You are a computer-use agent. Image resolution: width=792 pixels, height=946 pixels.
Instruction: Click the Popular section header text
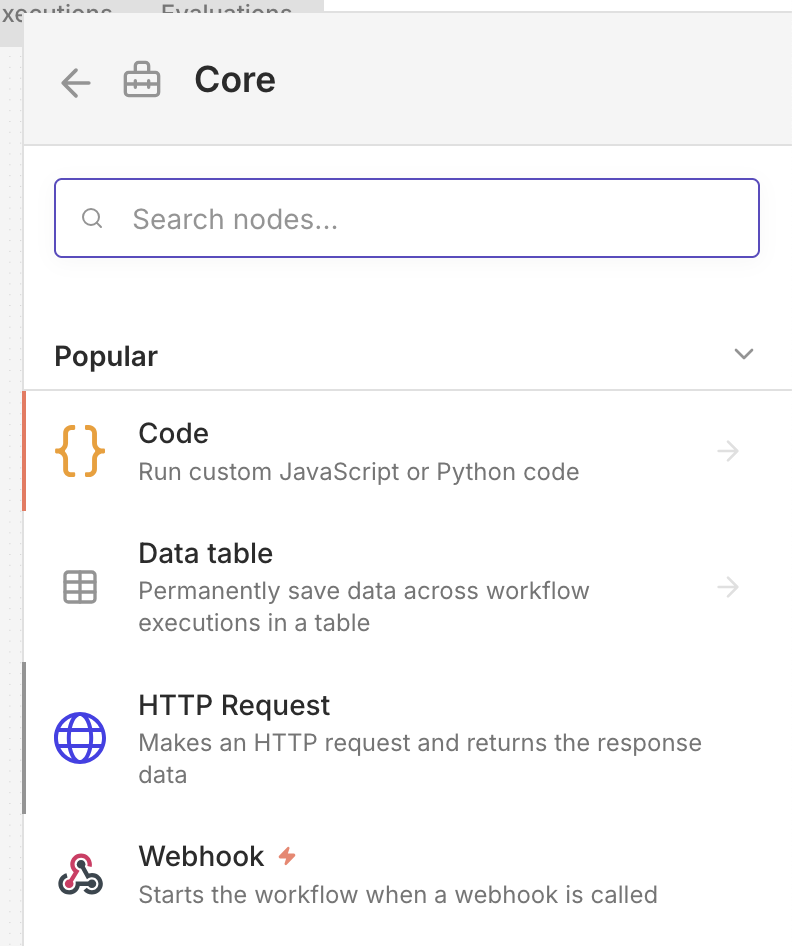[105, 356]
